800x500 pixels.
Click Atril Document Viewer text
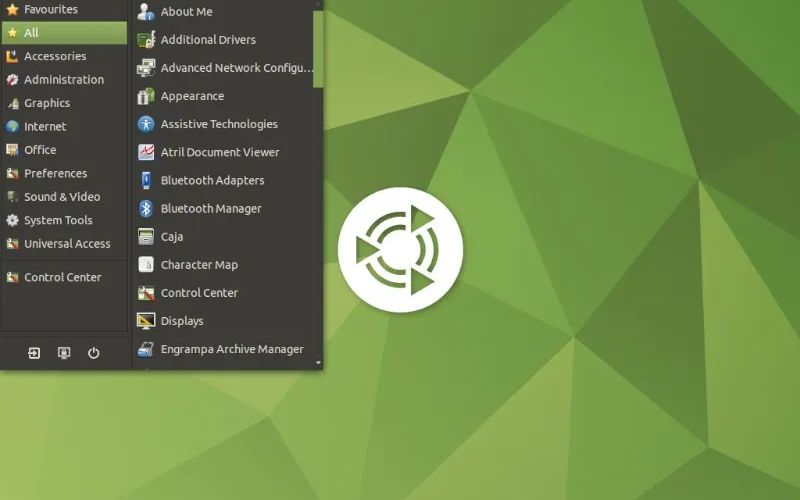(220, 152)
